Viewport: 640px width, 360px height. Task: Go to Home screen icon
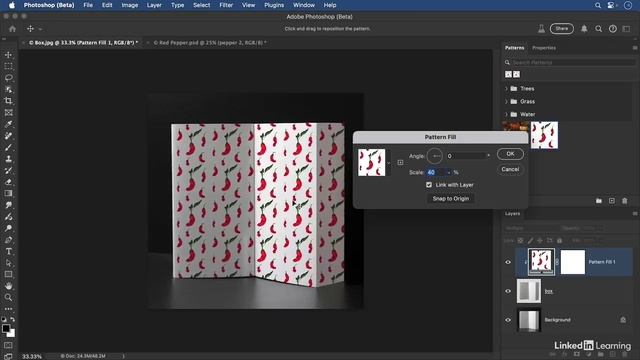tap(12, 29)
